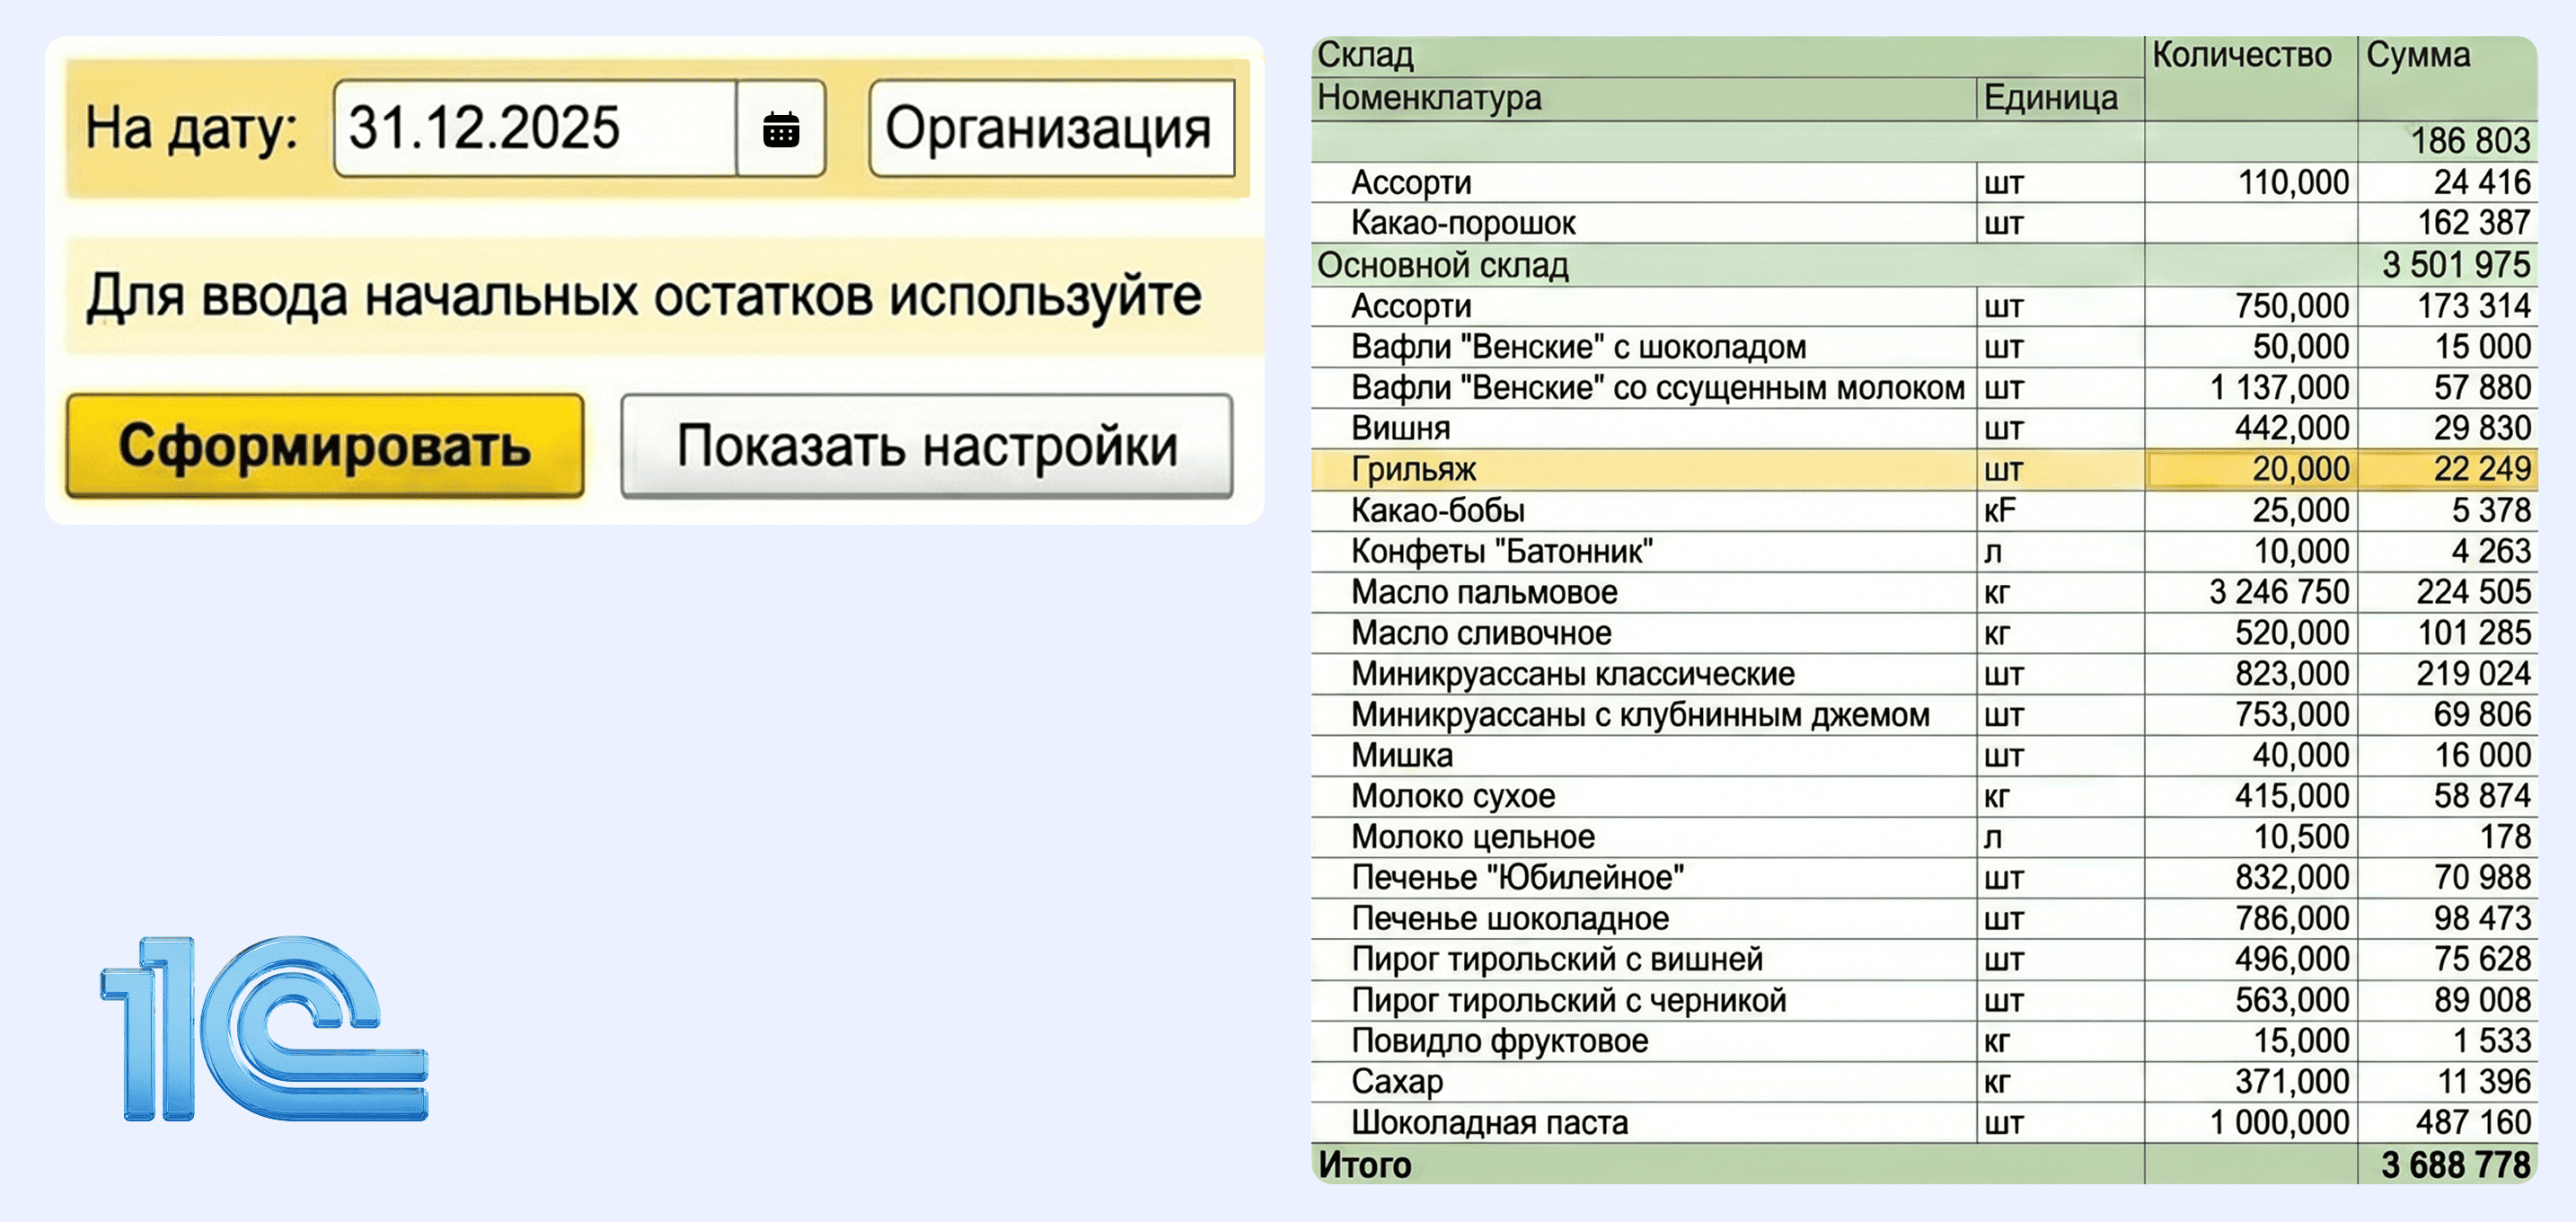Select the Какао-порошок row
This screenshot has width=2576, height=1222.
coord(1923,223)
